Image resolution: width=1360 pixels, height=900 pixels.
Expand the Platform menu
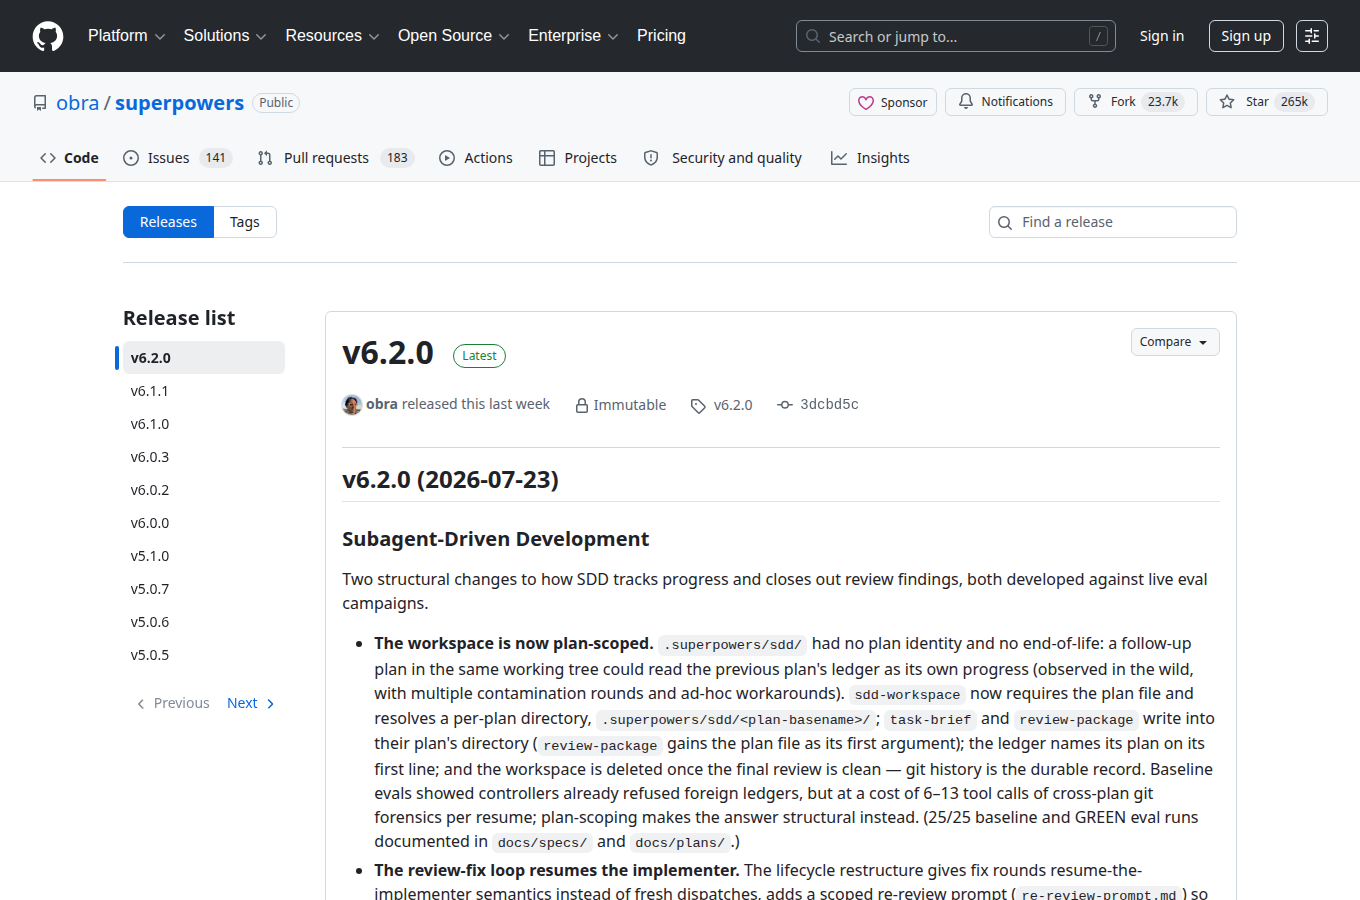point(127,36)
